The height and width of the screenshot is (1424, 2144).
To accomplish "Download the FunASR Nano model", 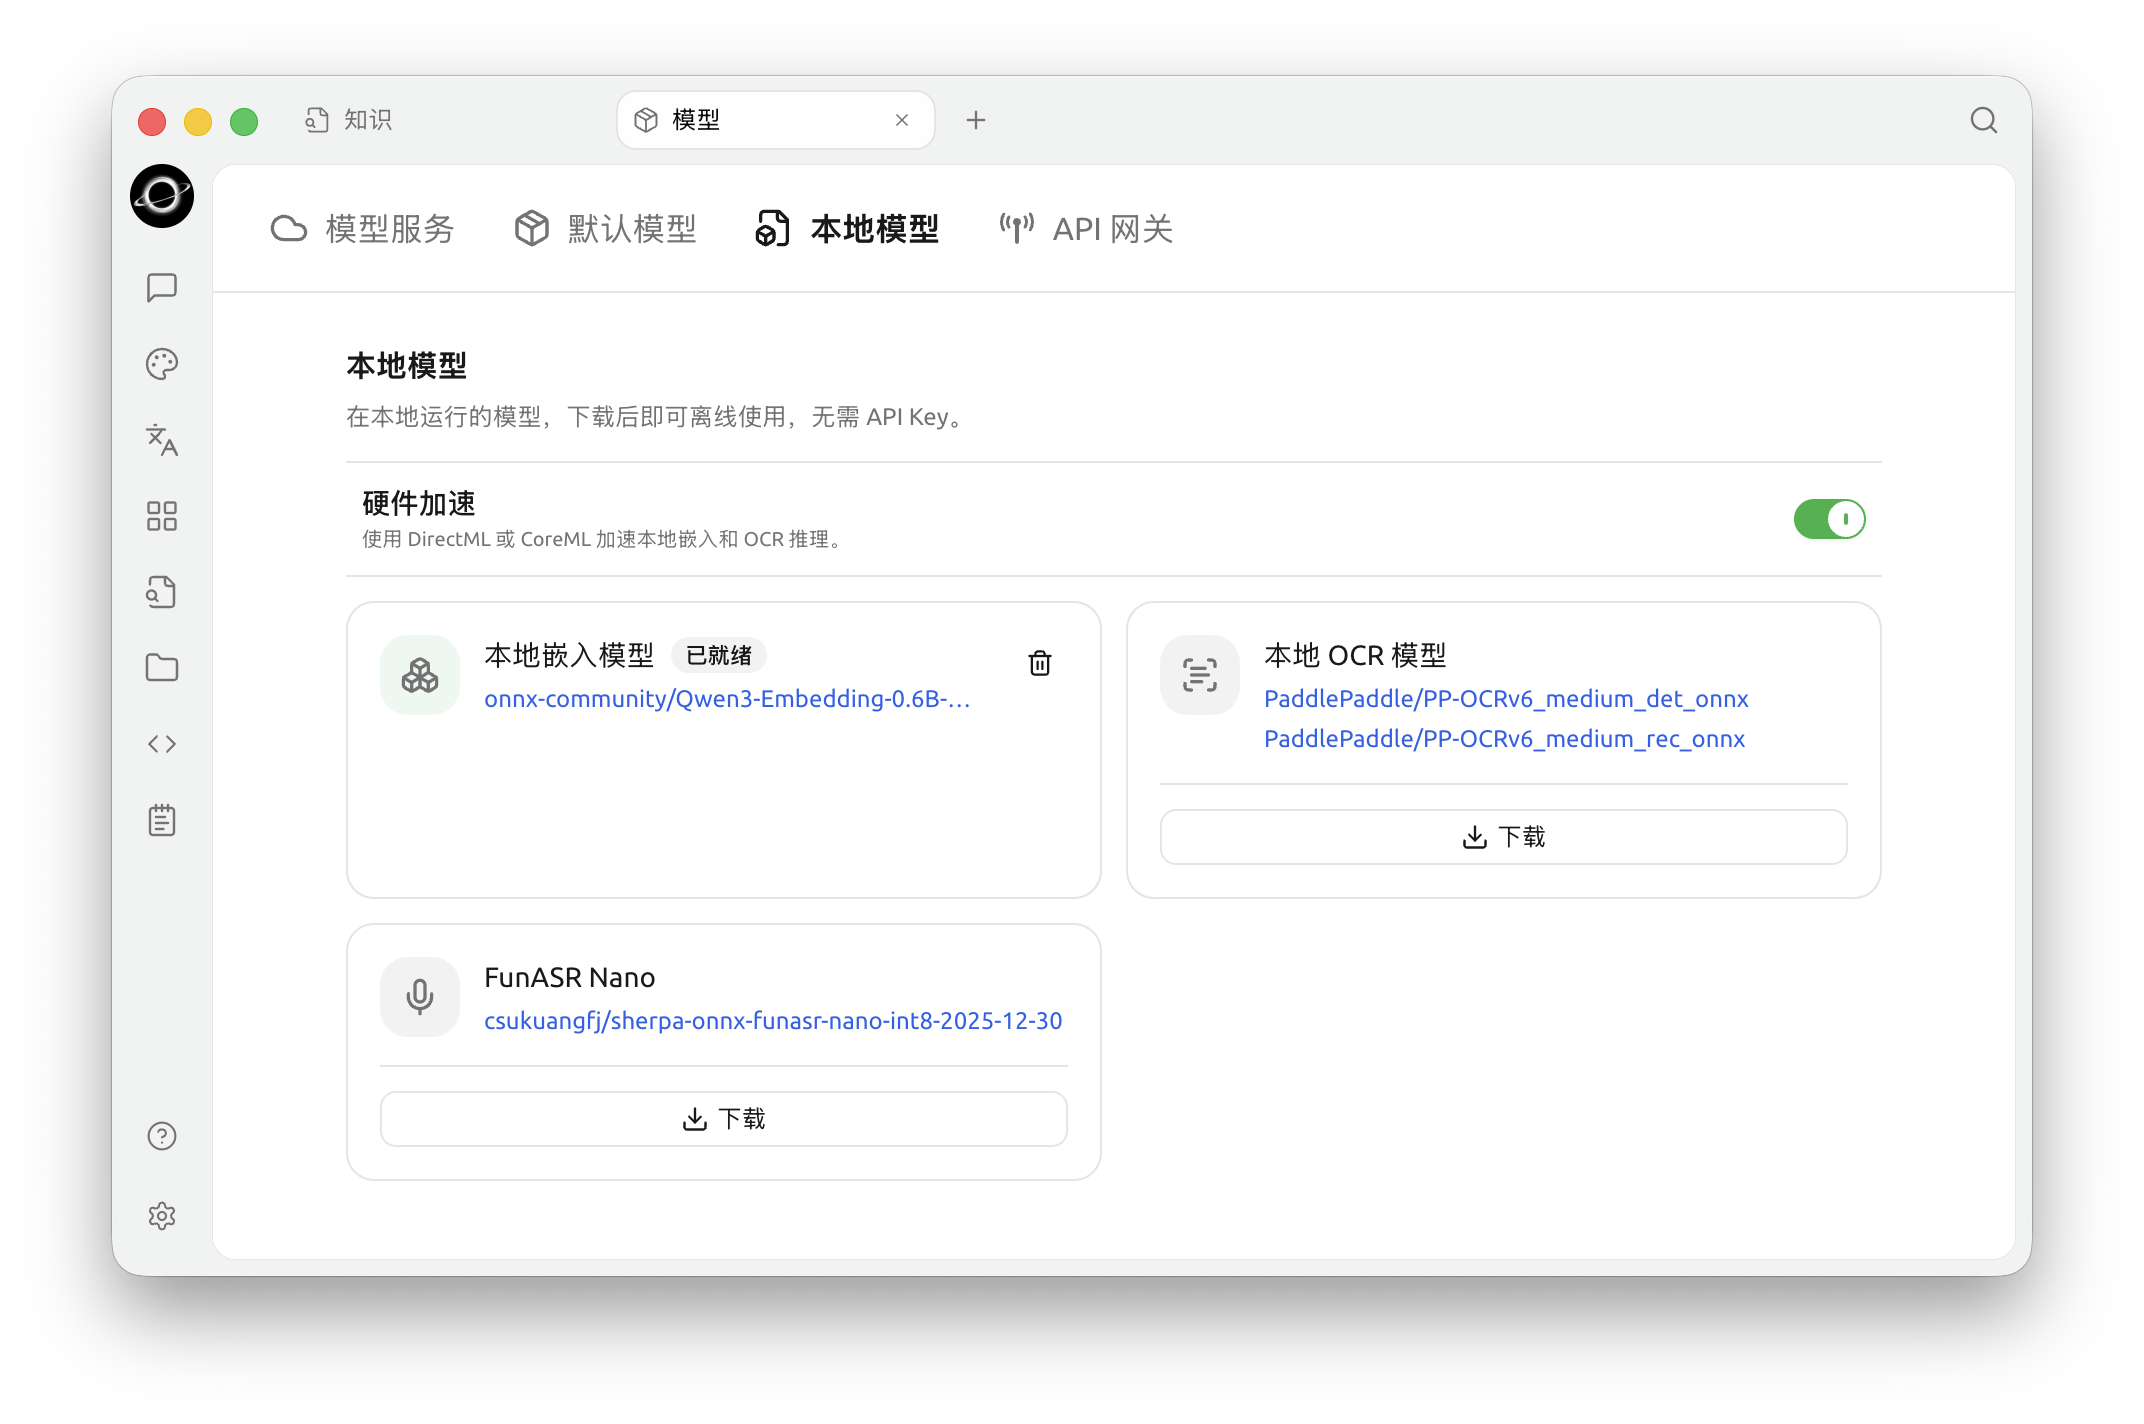I will click(723, 1119).
